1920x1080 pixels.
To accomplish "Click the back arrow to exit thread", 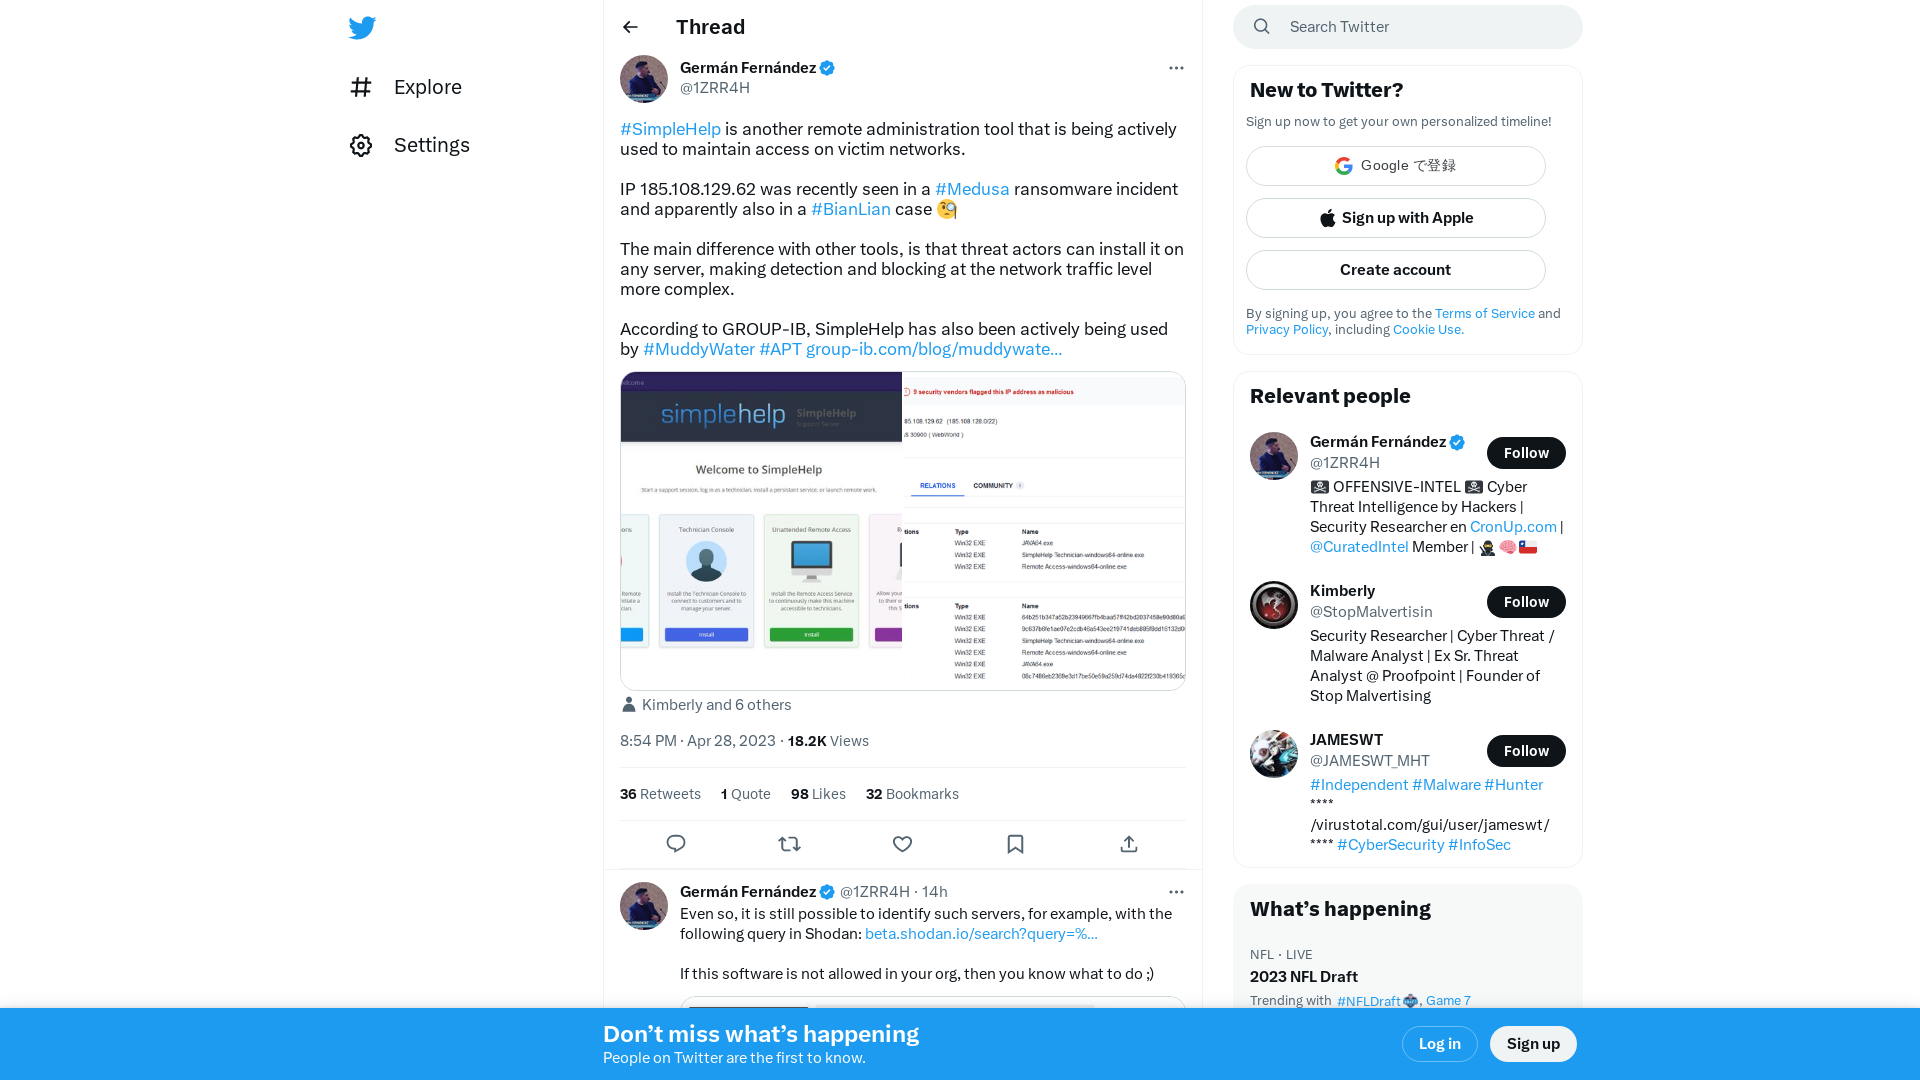I will point(630,26).
